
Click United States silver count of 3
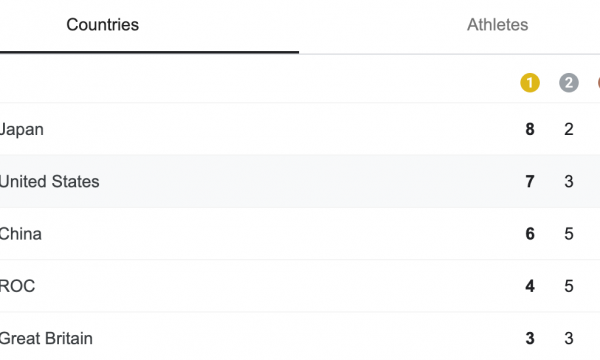(569, 181)
